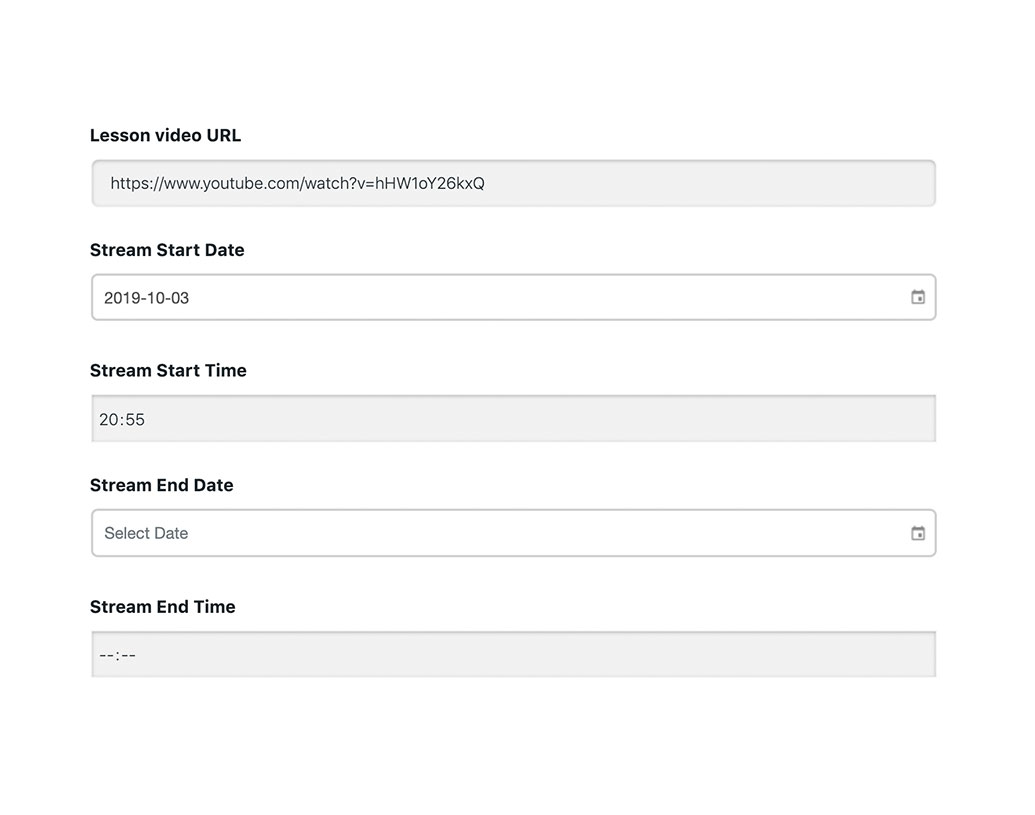Click the Lesson video URL label
Image resolution: width=1035 pixels, height=815 pixels.
[165, 135]
